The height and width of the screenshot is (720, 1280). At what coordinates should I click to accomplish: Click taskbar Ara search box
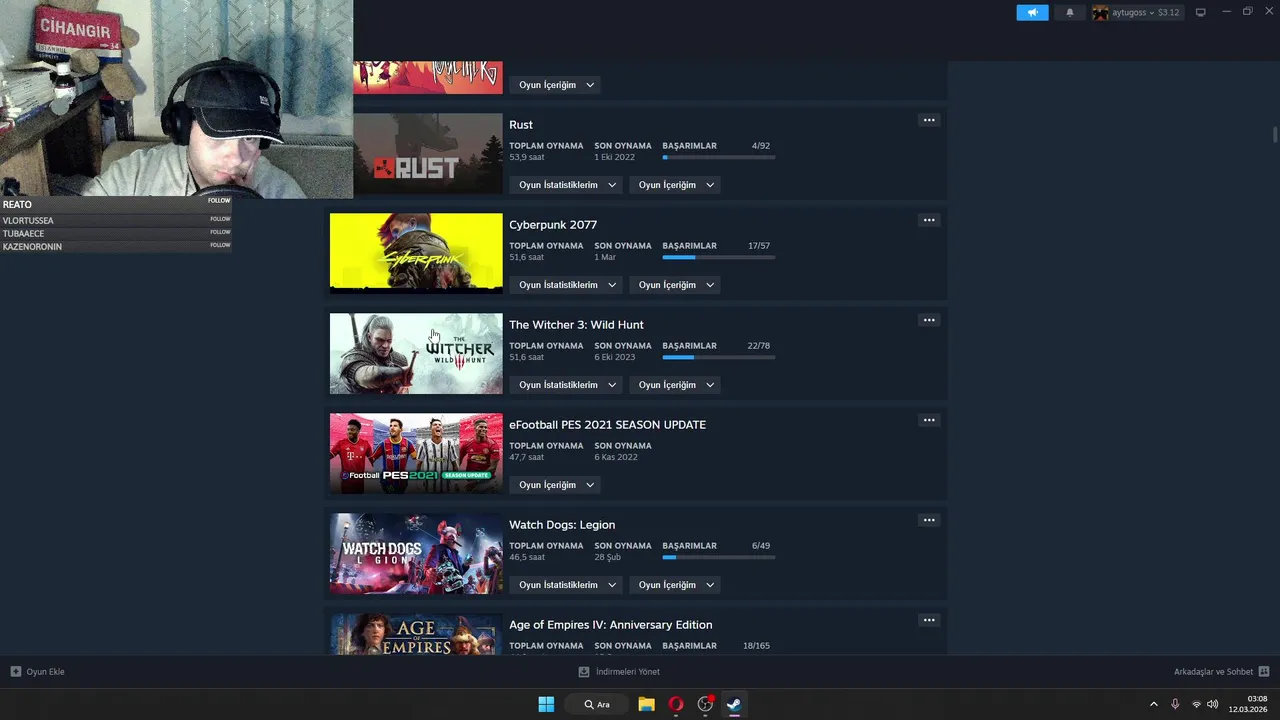597,704
